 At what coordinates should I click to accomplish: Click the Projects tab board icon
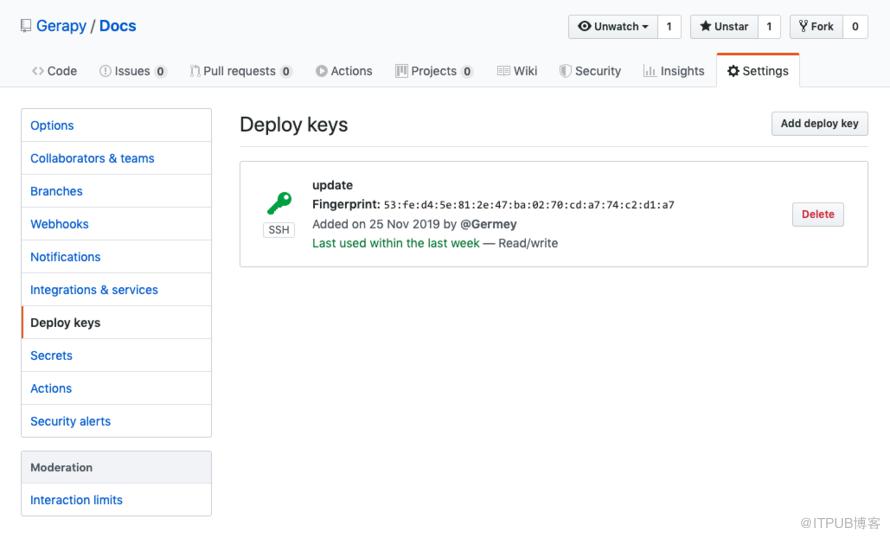[401, 71]
